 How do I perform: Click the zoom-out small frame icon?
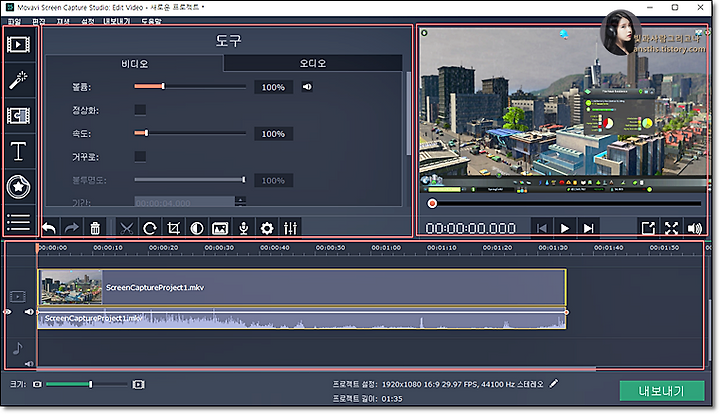(x=37, y=384)
